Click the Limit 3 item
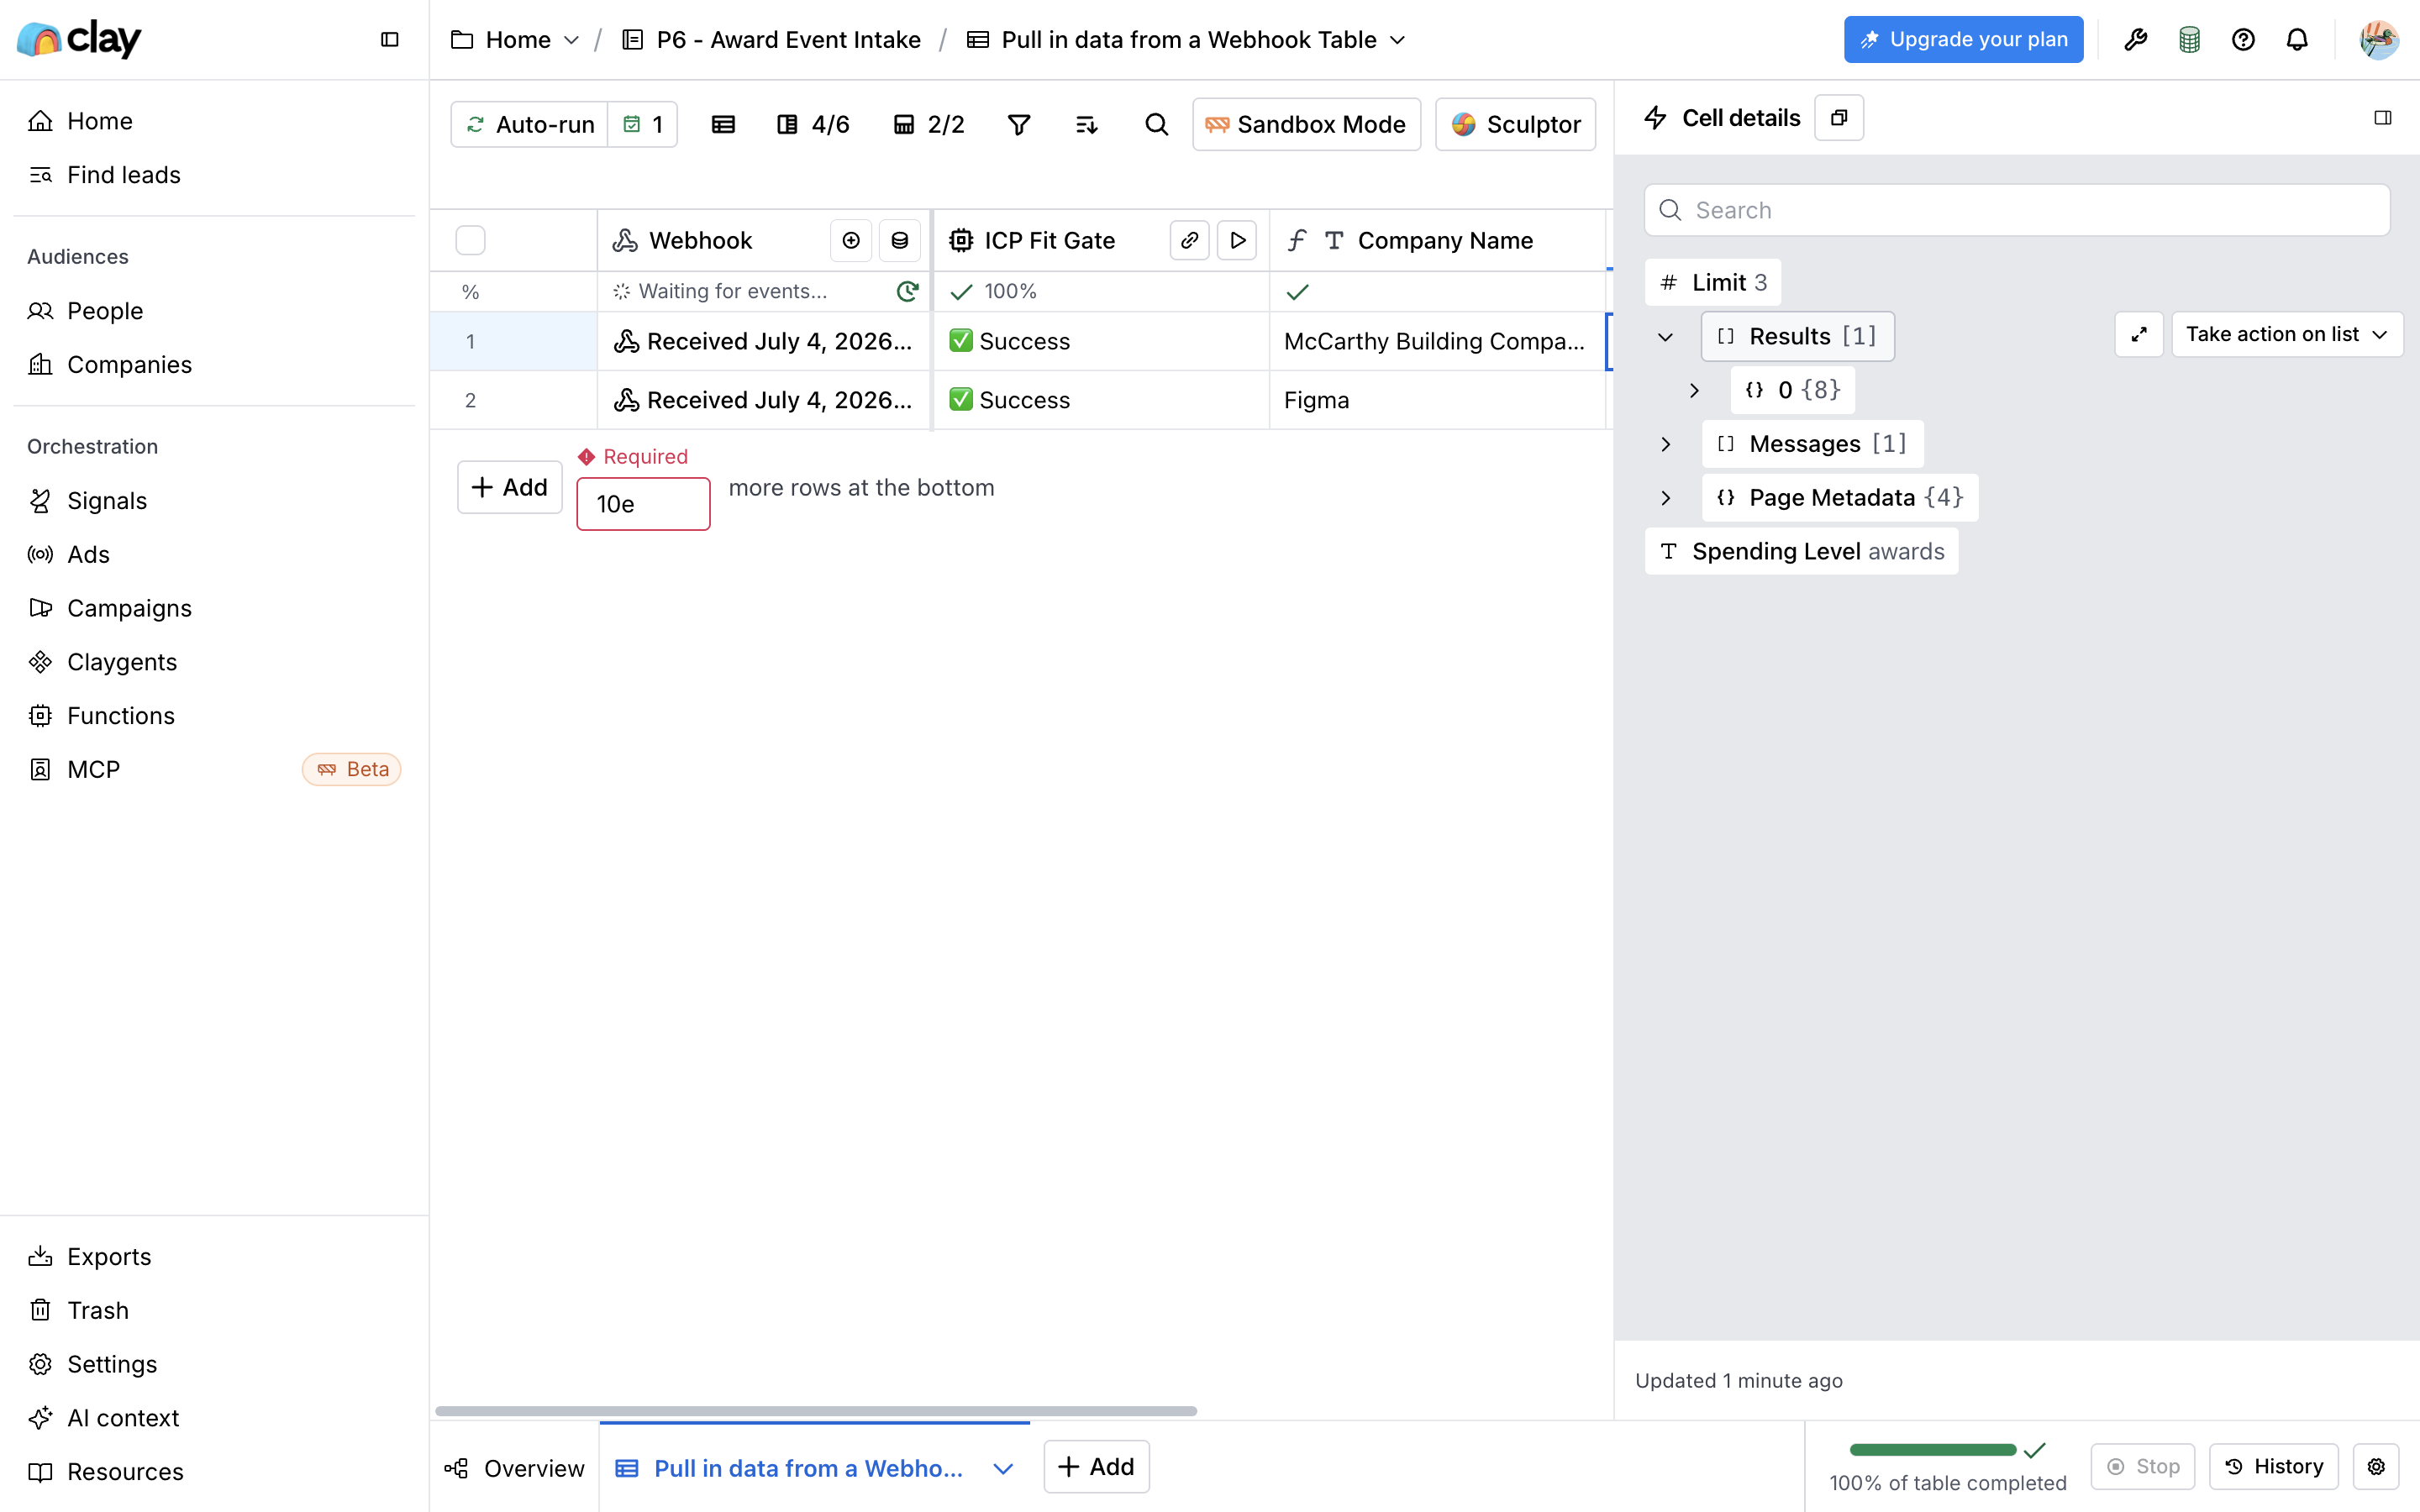Viewport: 2420px width, 1512px height. 1712,282
